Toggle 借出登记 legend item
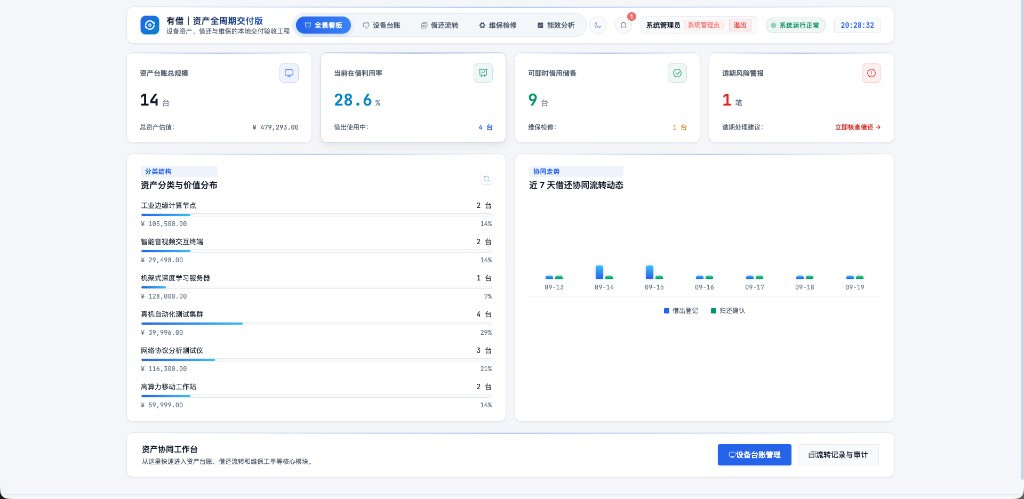The height and width of the screenshot is (499, 1024). [680, 311]
